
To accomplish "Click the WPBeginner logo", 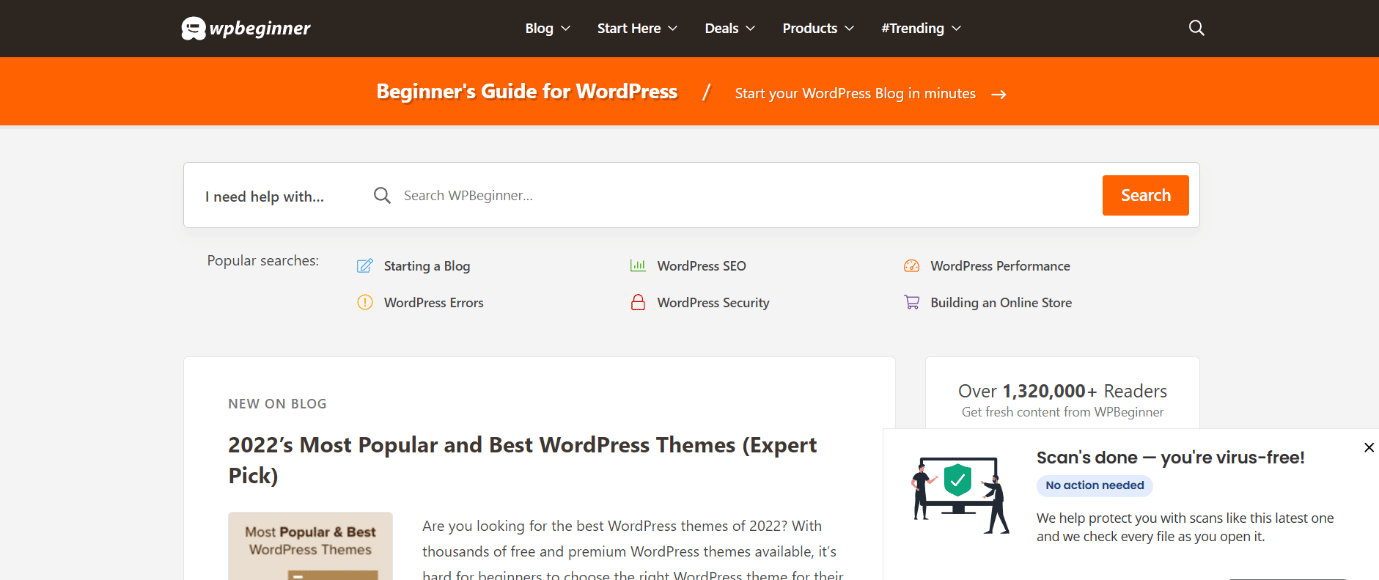I will (246, 28).
